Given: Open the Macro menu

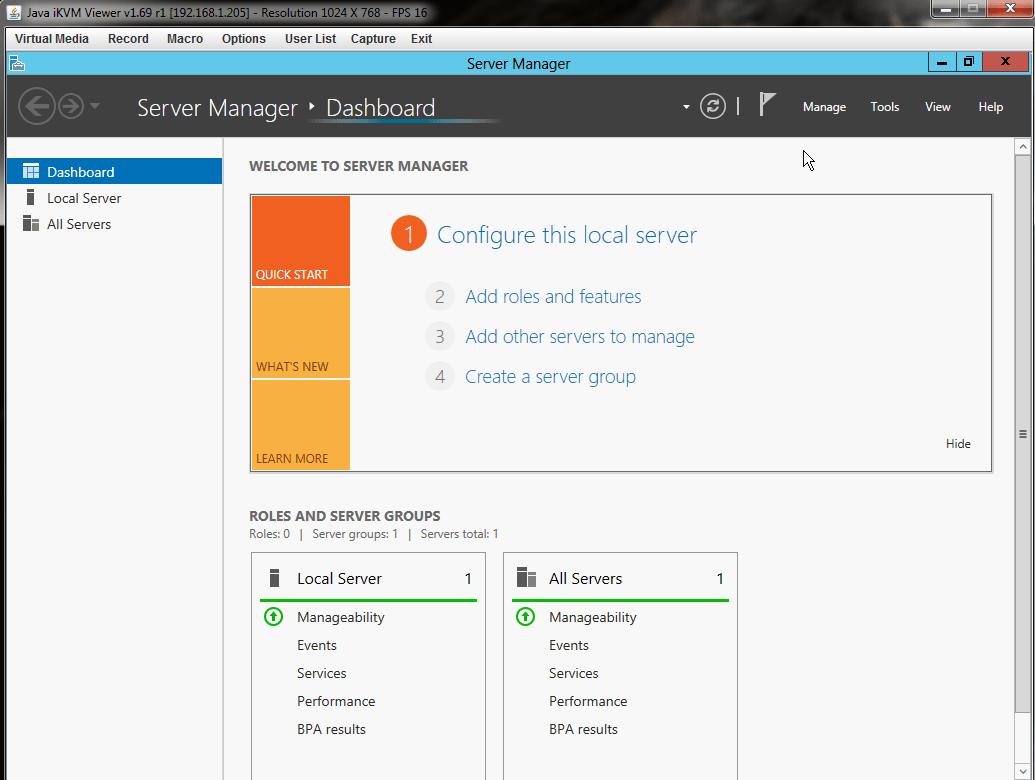Looking at the screenshot, I should 184,38.
